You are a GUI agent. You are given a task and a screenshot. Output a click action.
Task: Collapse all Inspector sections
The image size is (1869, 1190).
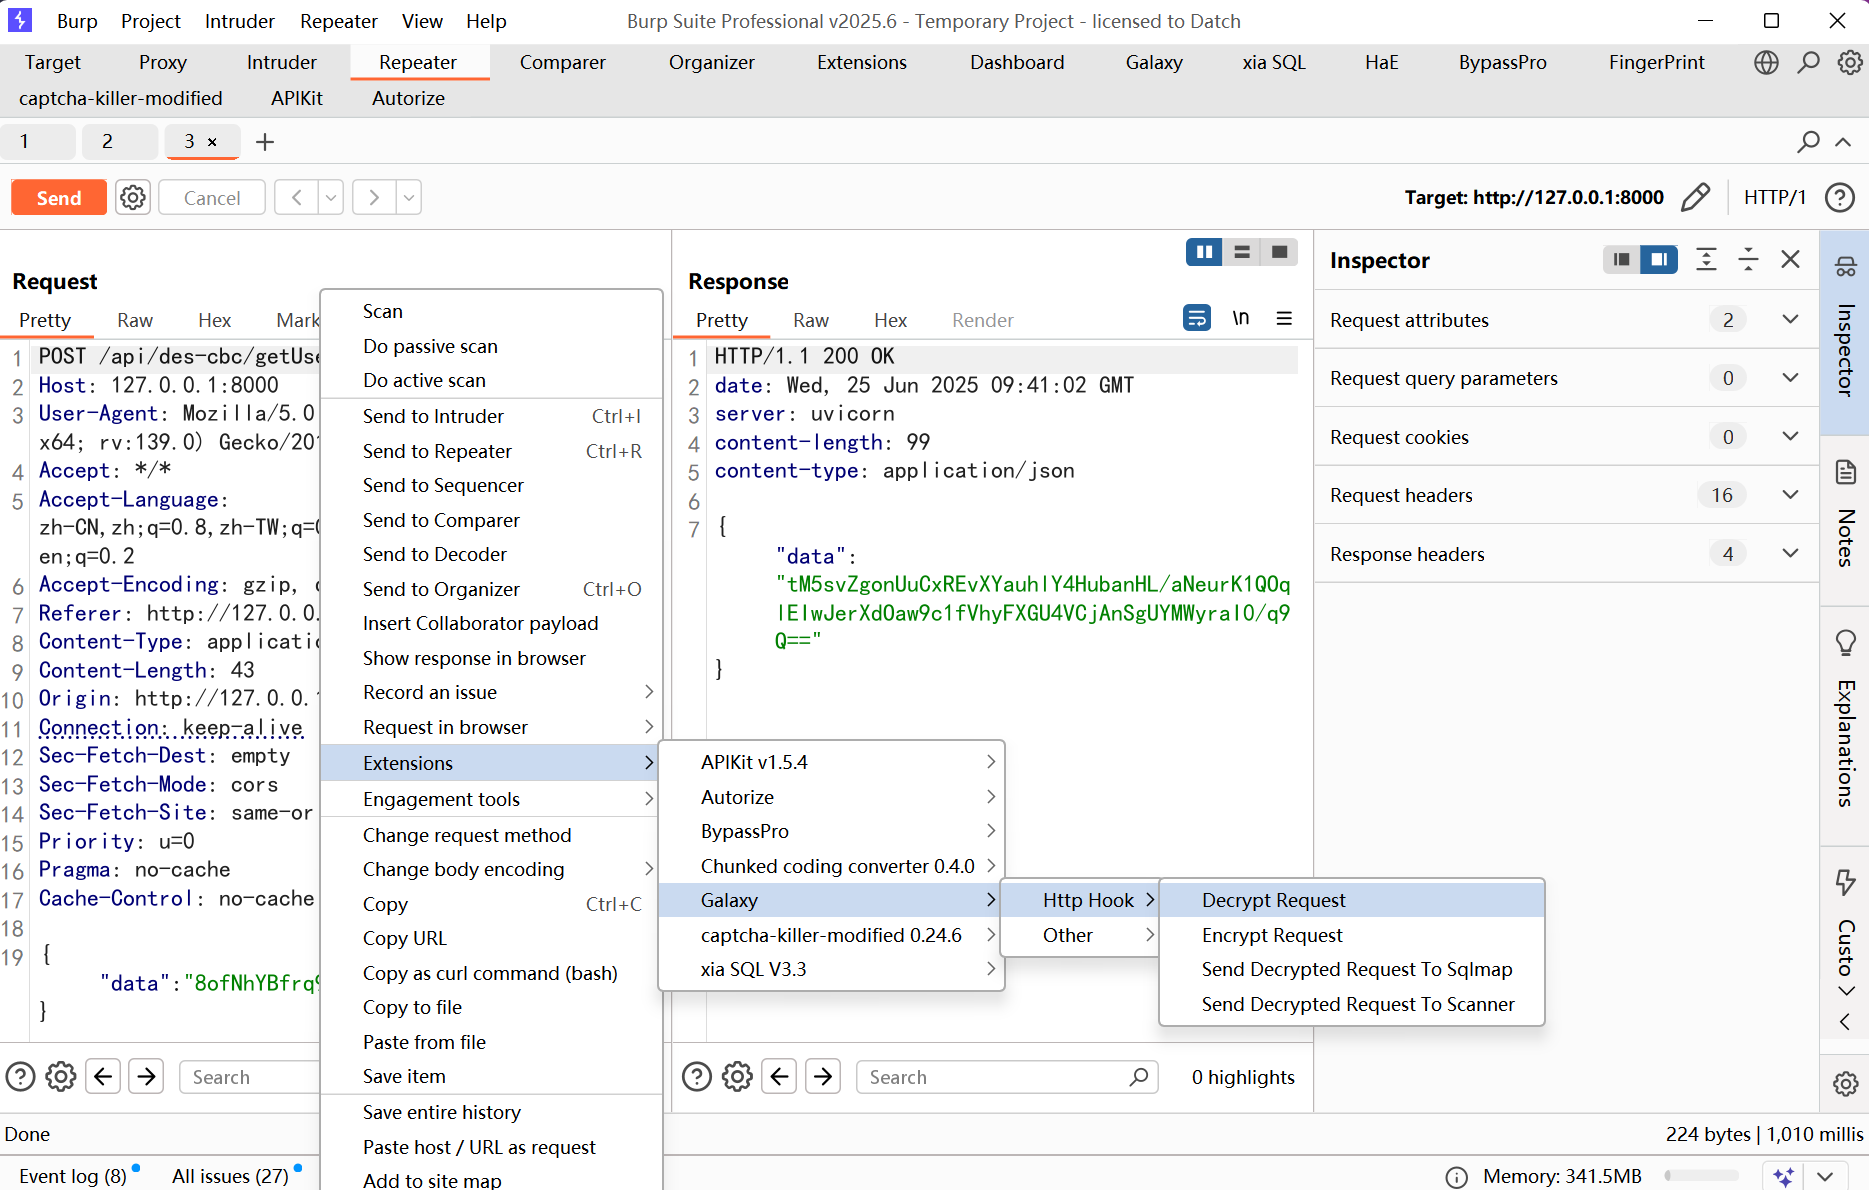[1749, 260]
